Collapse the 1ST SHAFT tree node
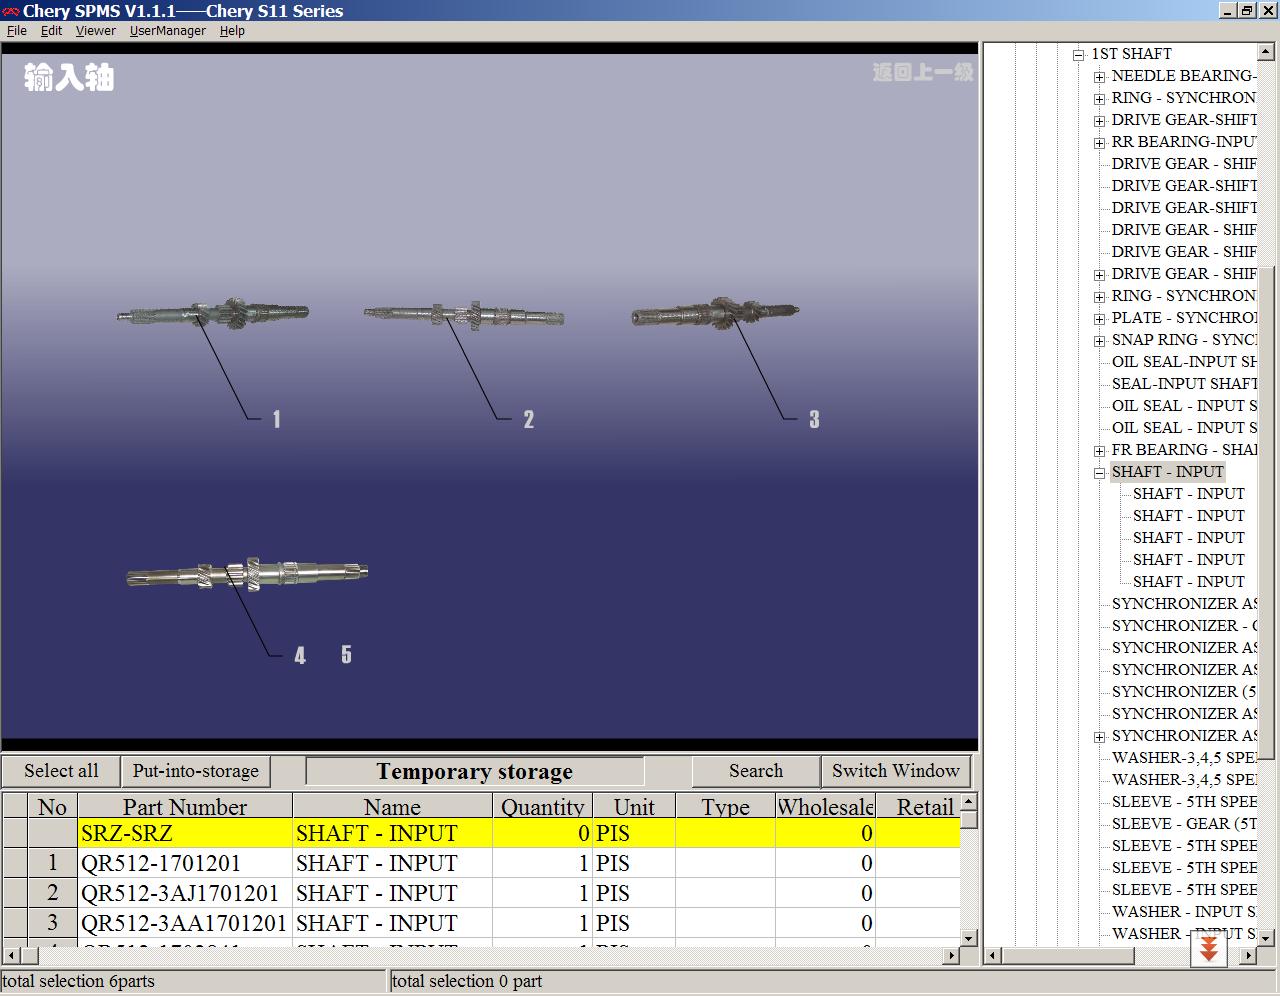1280x996 pixels. coord(1078,55)
